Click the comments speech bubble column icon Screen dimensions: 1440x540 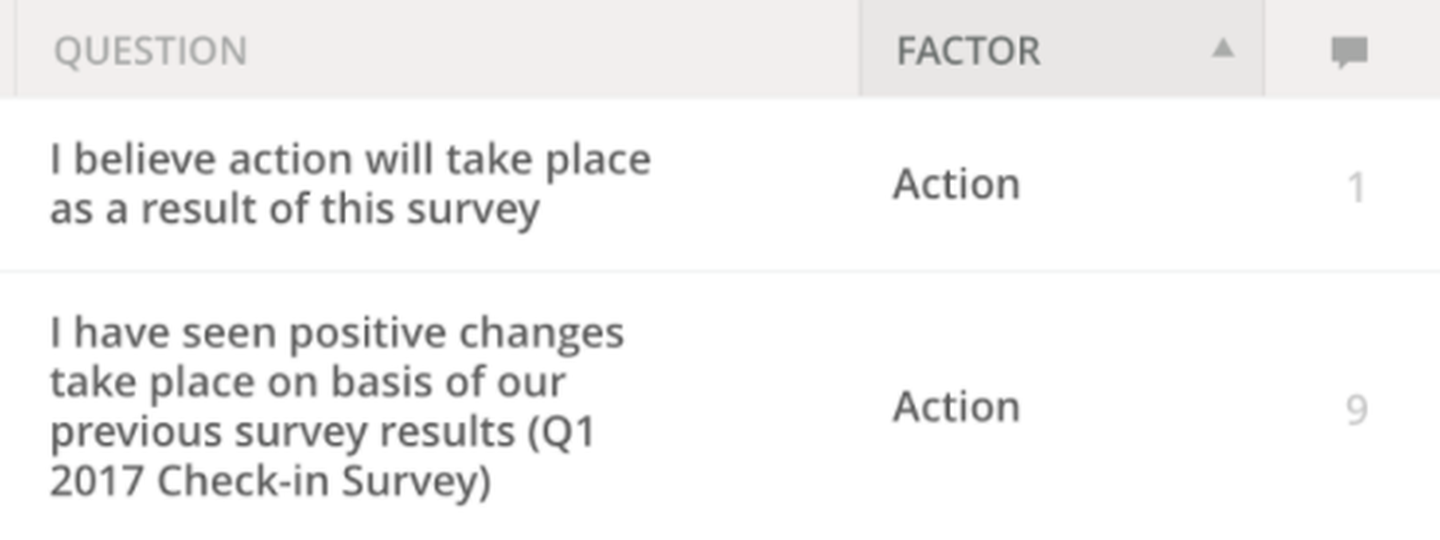(1350, 52)
